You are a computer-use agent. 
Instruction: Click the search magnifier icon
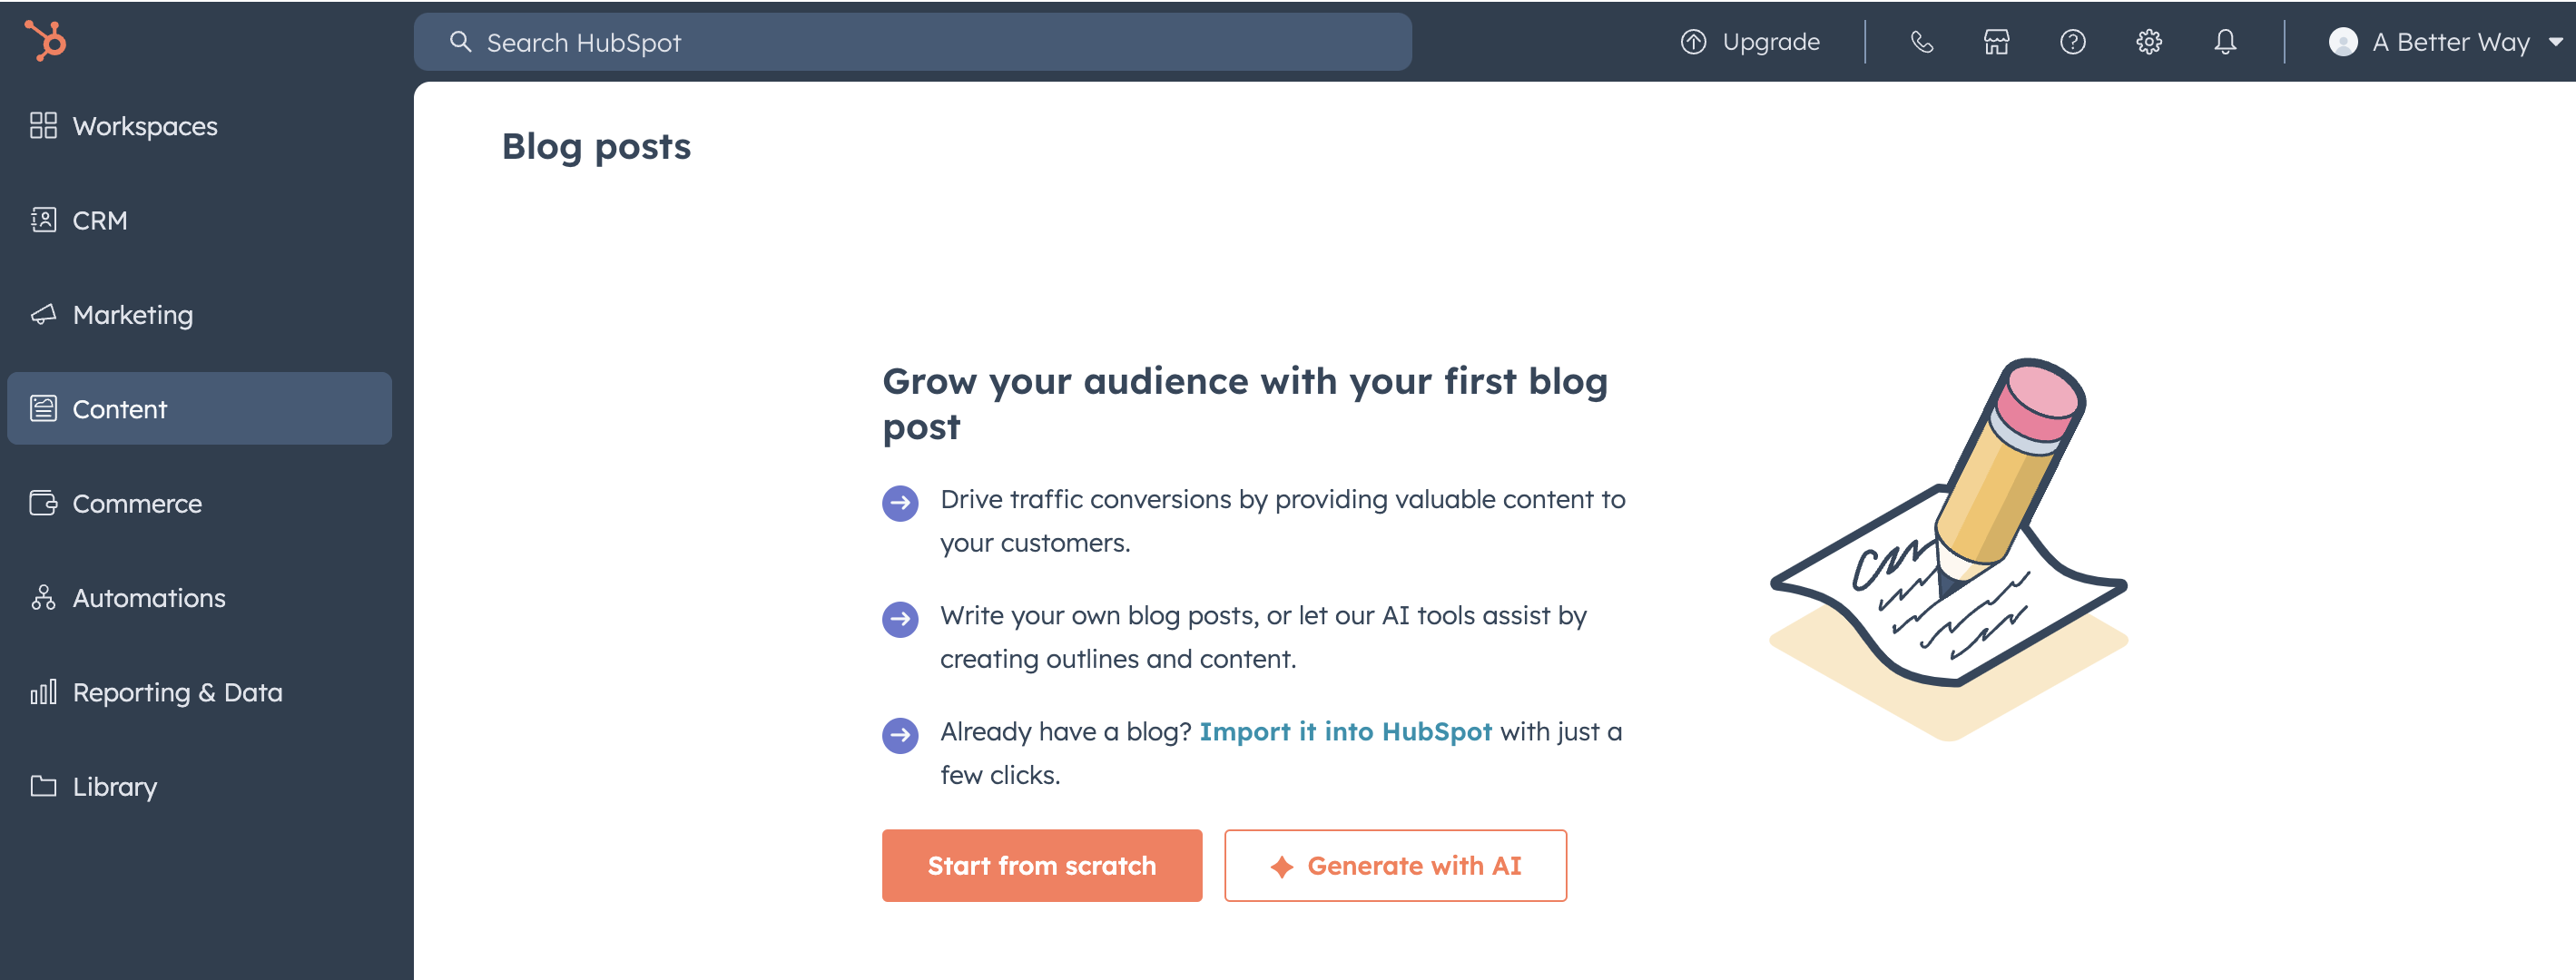tap(460, 42)
